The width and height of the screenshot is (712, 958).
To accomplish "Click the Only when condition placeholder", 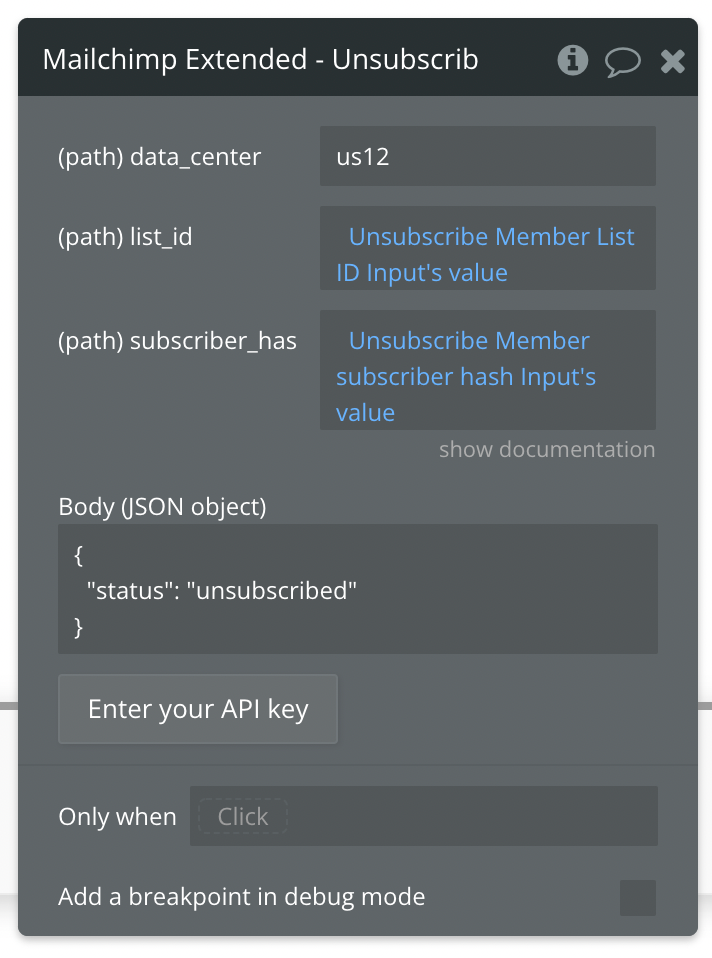I will tap(243, 817).
